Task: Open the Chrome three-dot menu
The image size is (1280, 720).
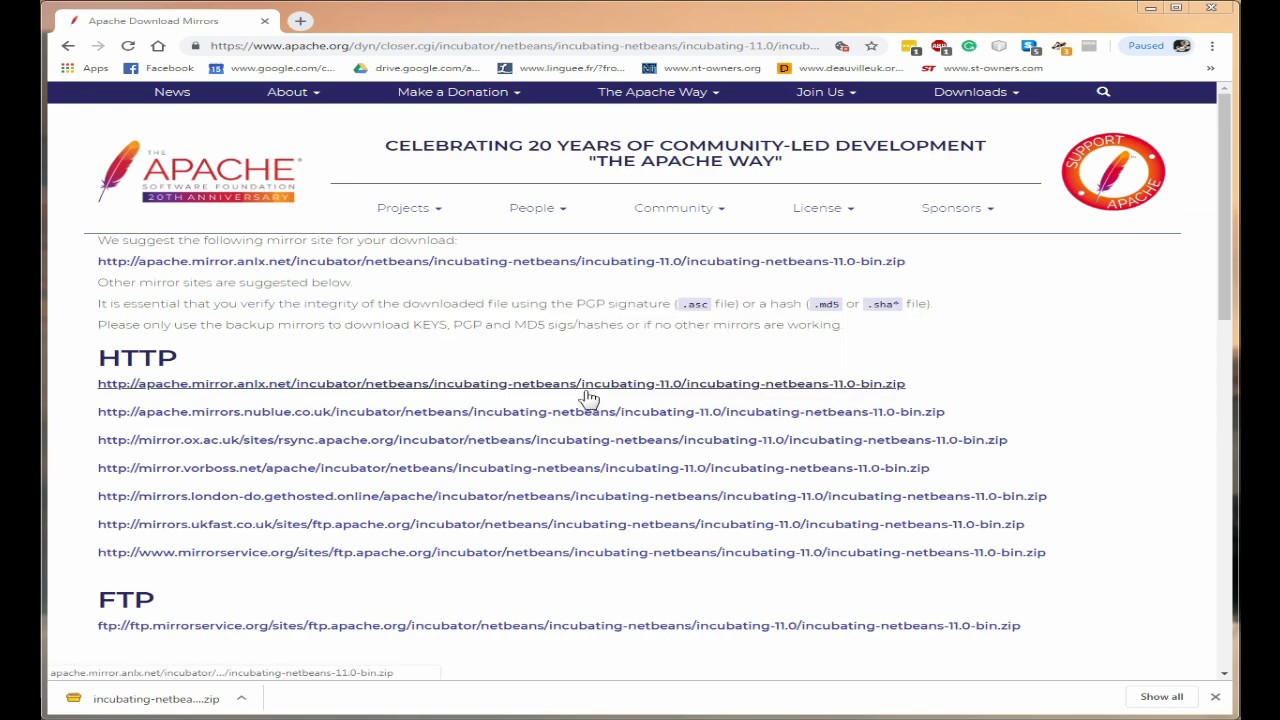Action: click(x=1212, y=46)
